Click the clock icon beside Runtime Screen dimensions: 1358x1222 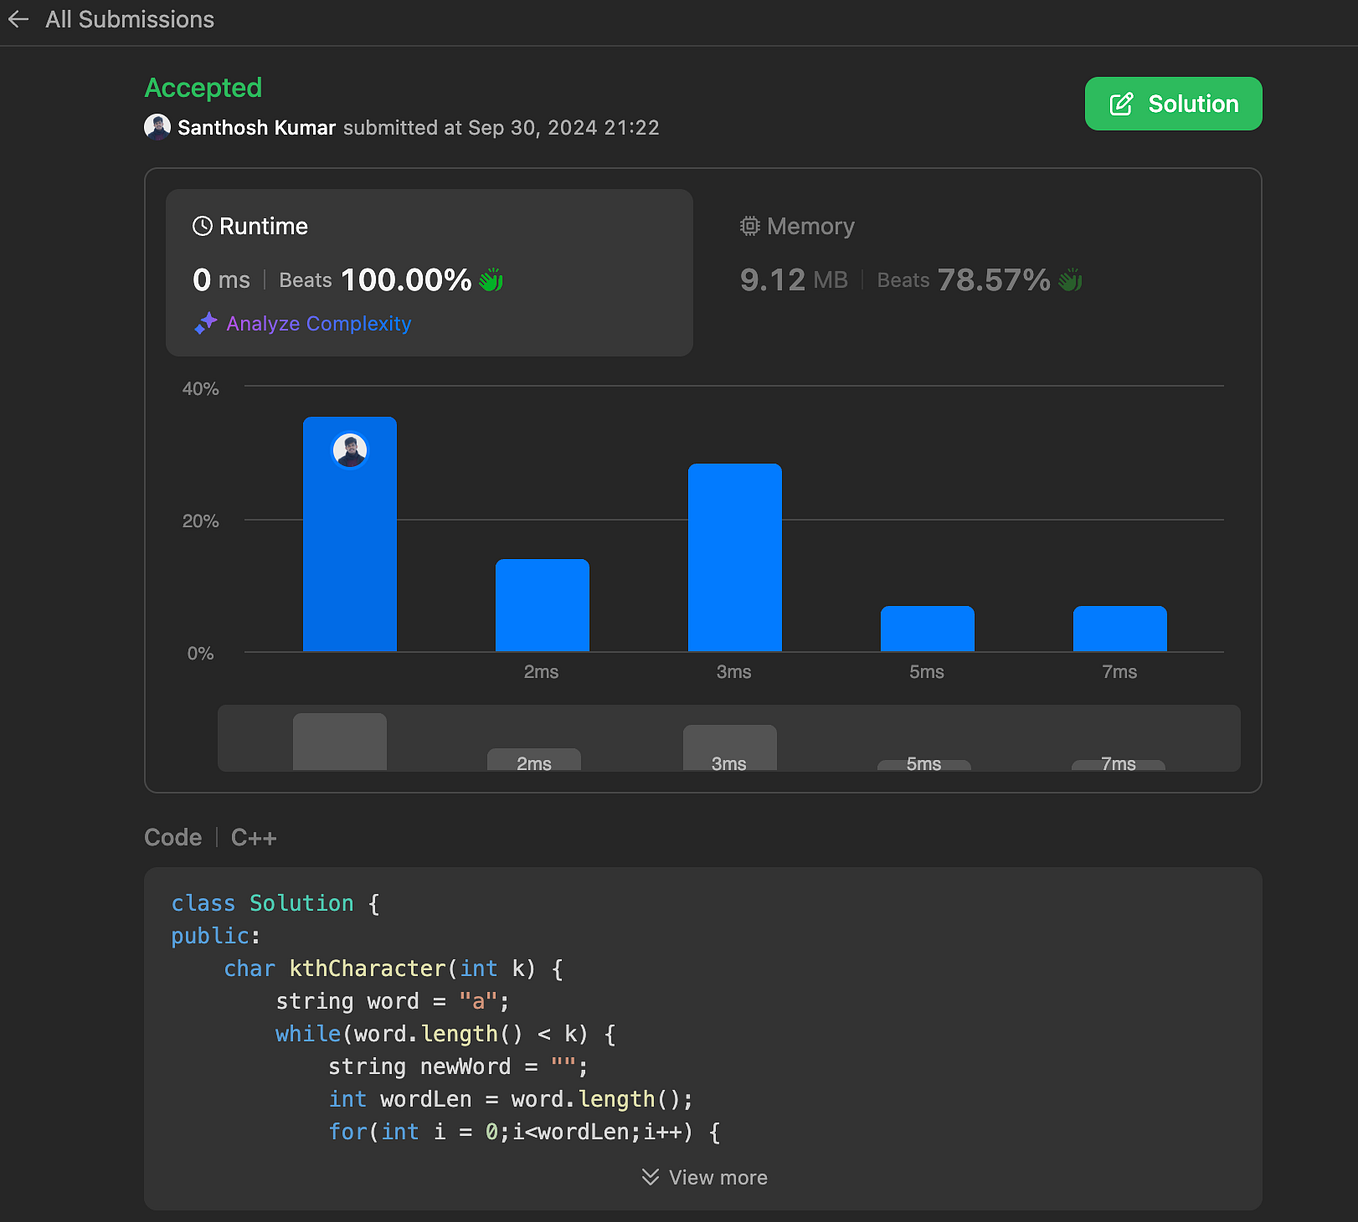coord(203,226)
